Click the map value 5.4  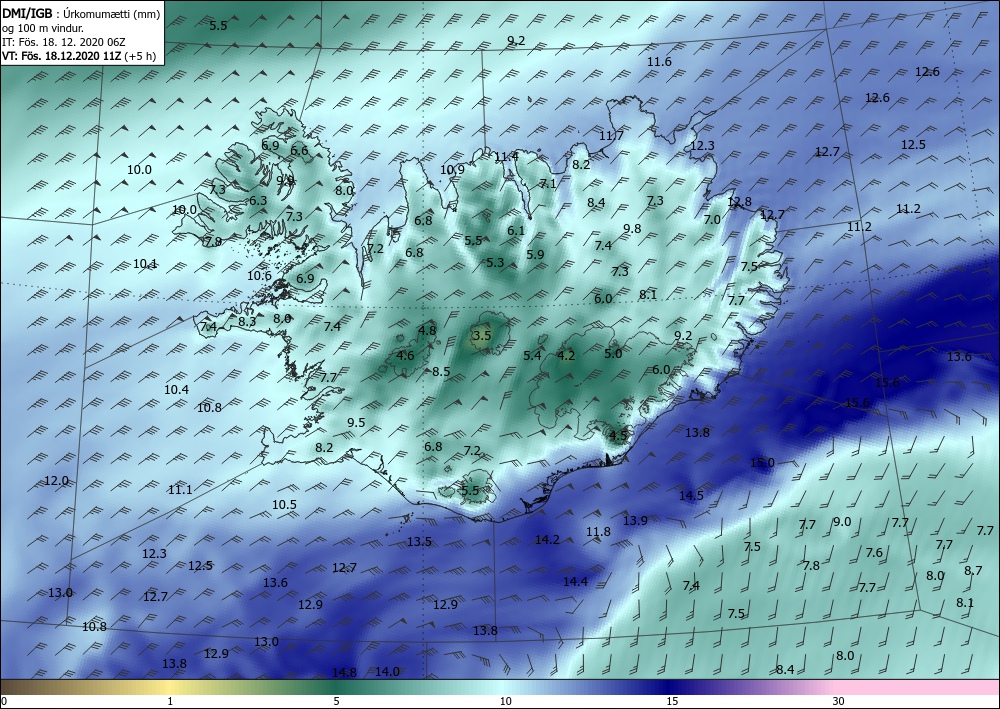click(533, 356)
